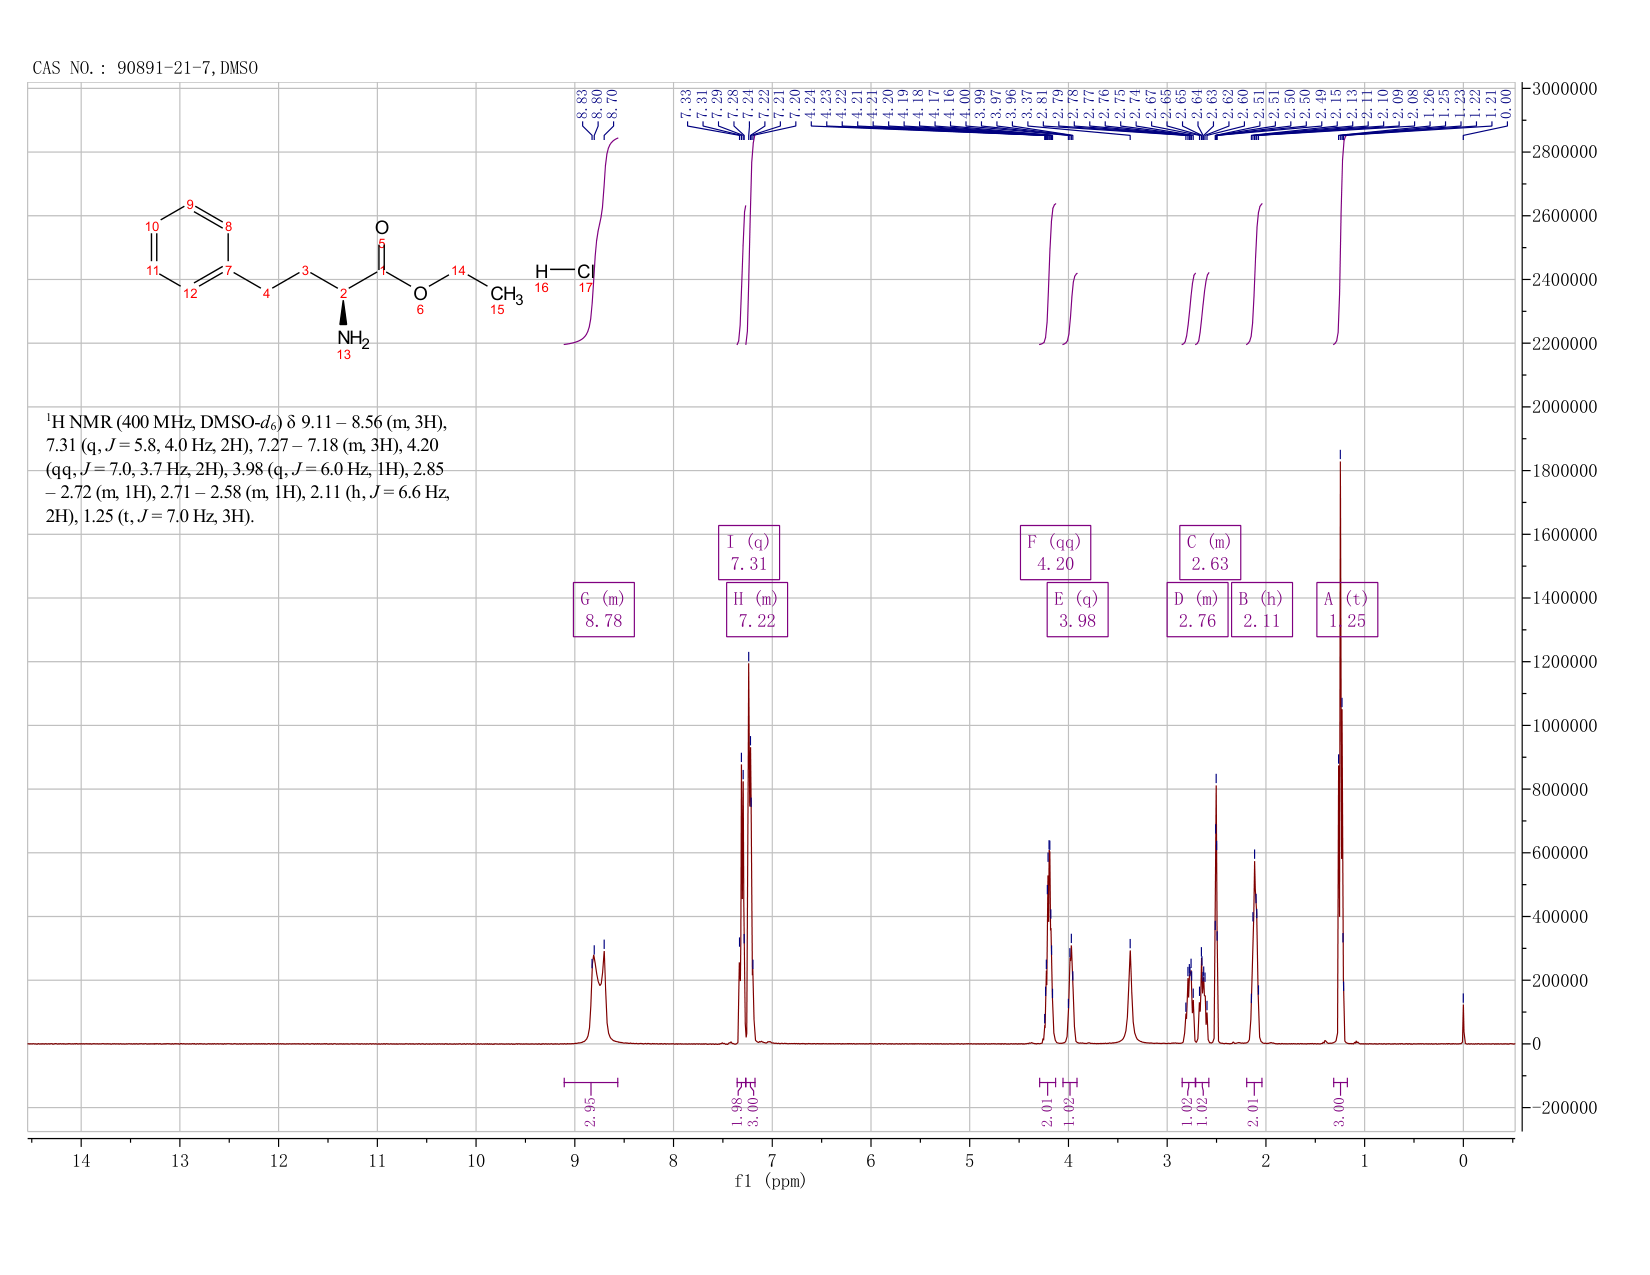
Task: Select the I (q) 7.31 multiplet box
Action: (x=749, y=552)
